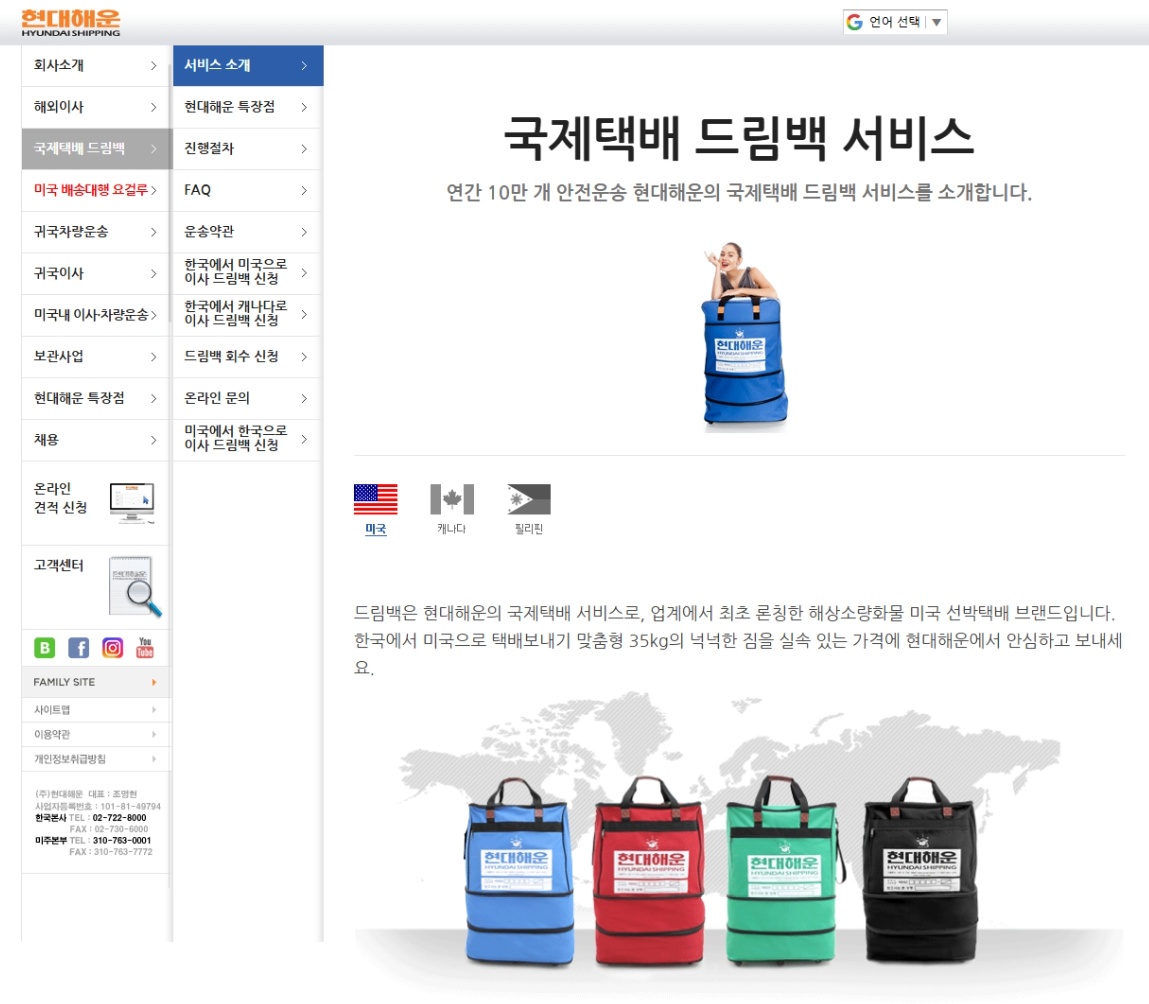Open 사이트맵 link

click(x=52, y=710)
